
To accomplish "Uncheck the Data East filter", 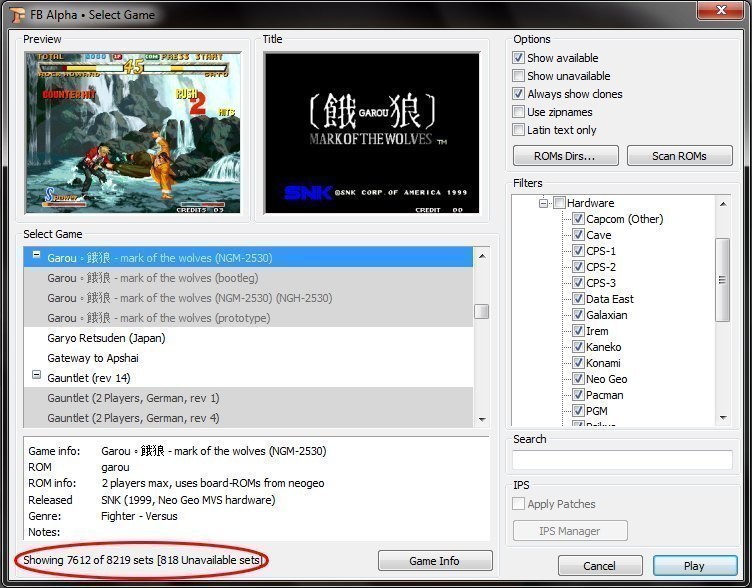I will click(578, 299).
